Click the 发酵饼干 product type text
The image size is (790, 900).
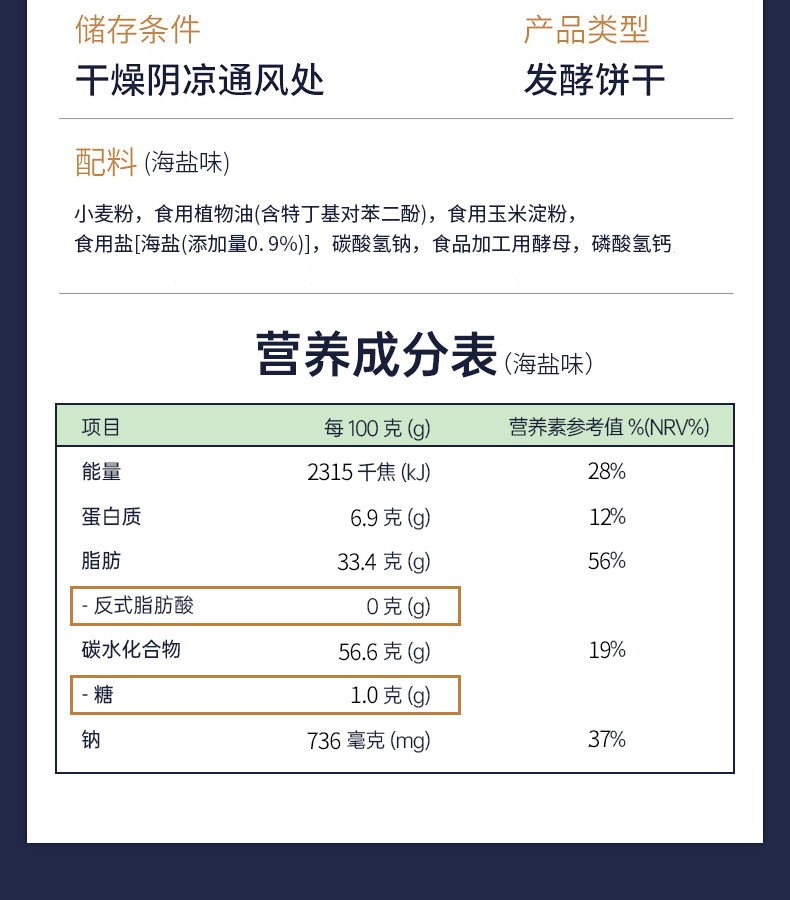click(594, 80)
